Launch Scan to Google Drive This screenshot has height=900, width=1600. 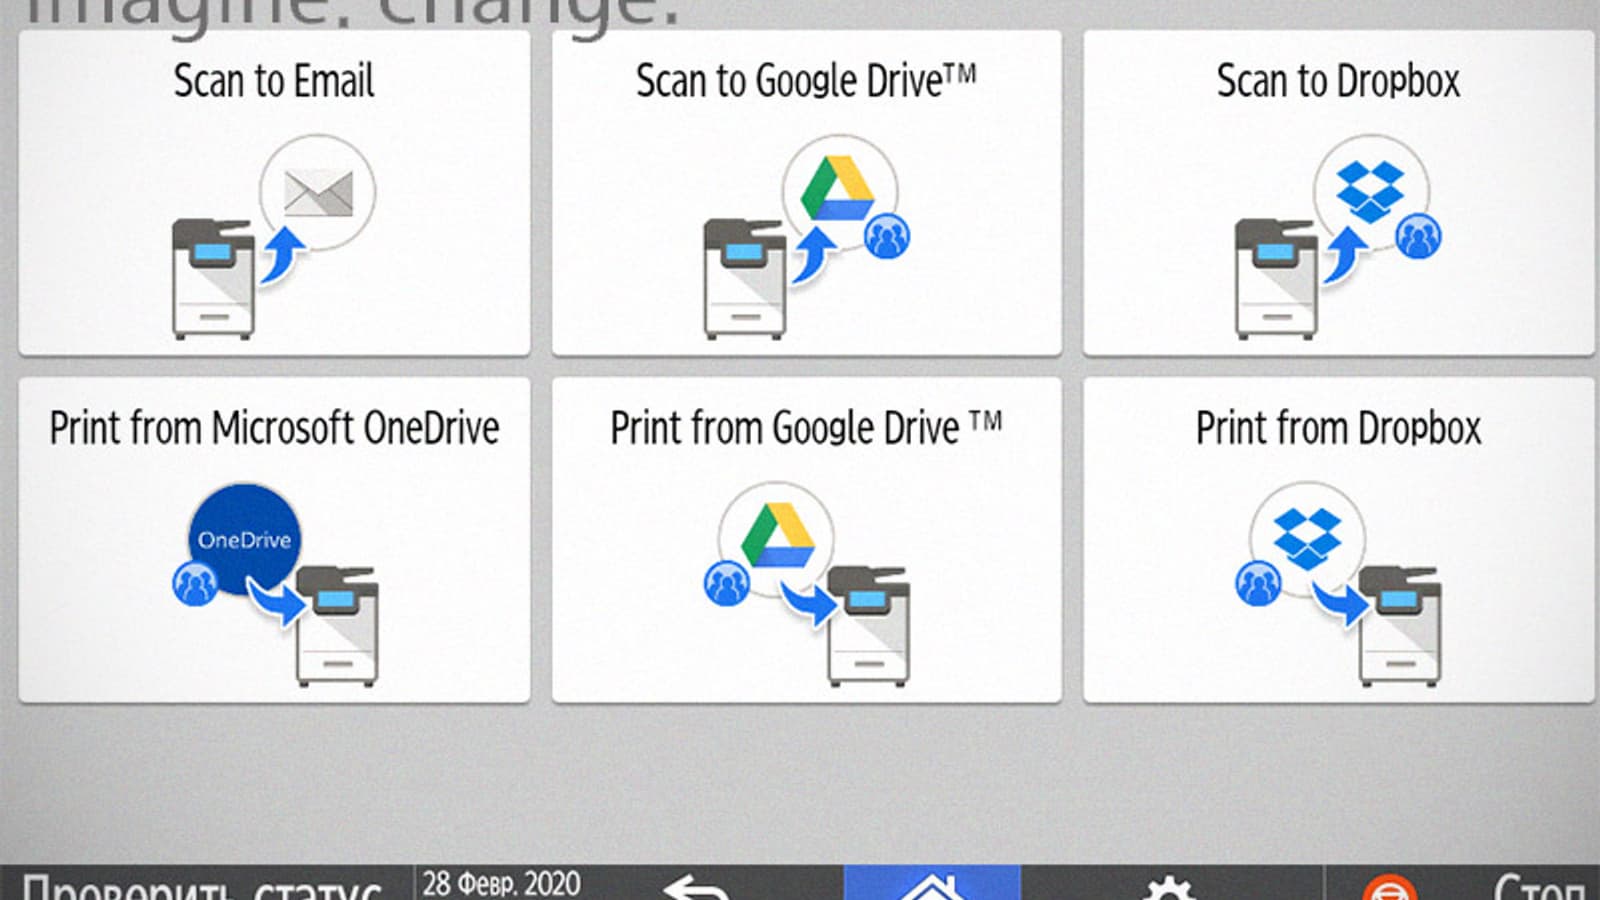click(806, 193)
